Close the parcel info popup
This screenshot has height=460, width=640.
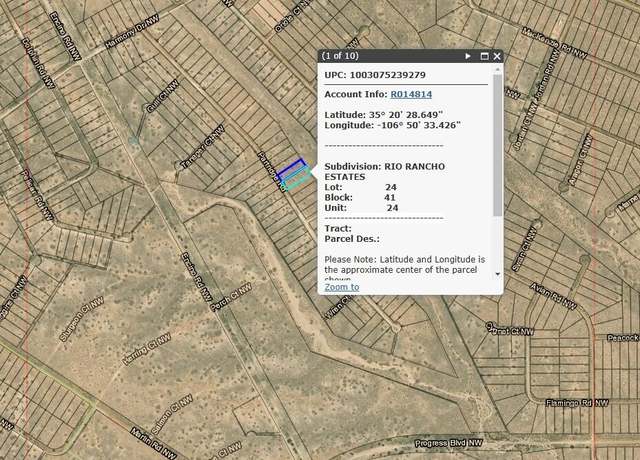497,56
